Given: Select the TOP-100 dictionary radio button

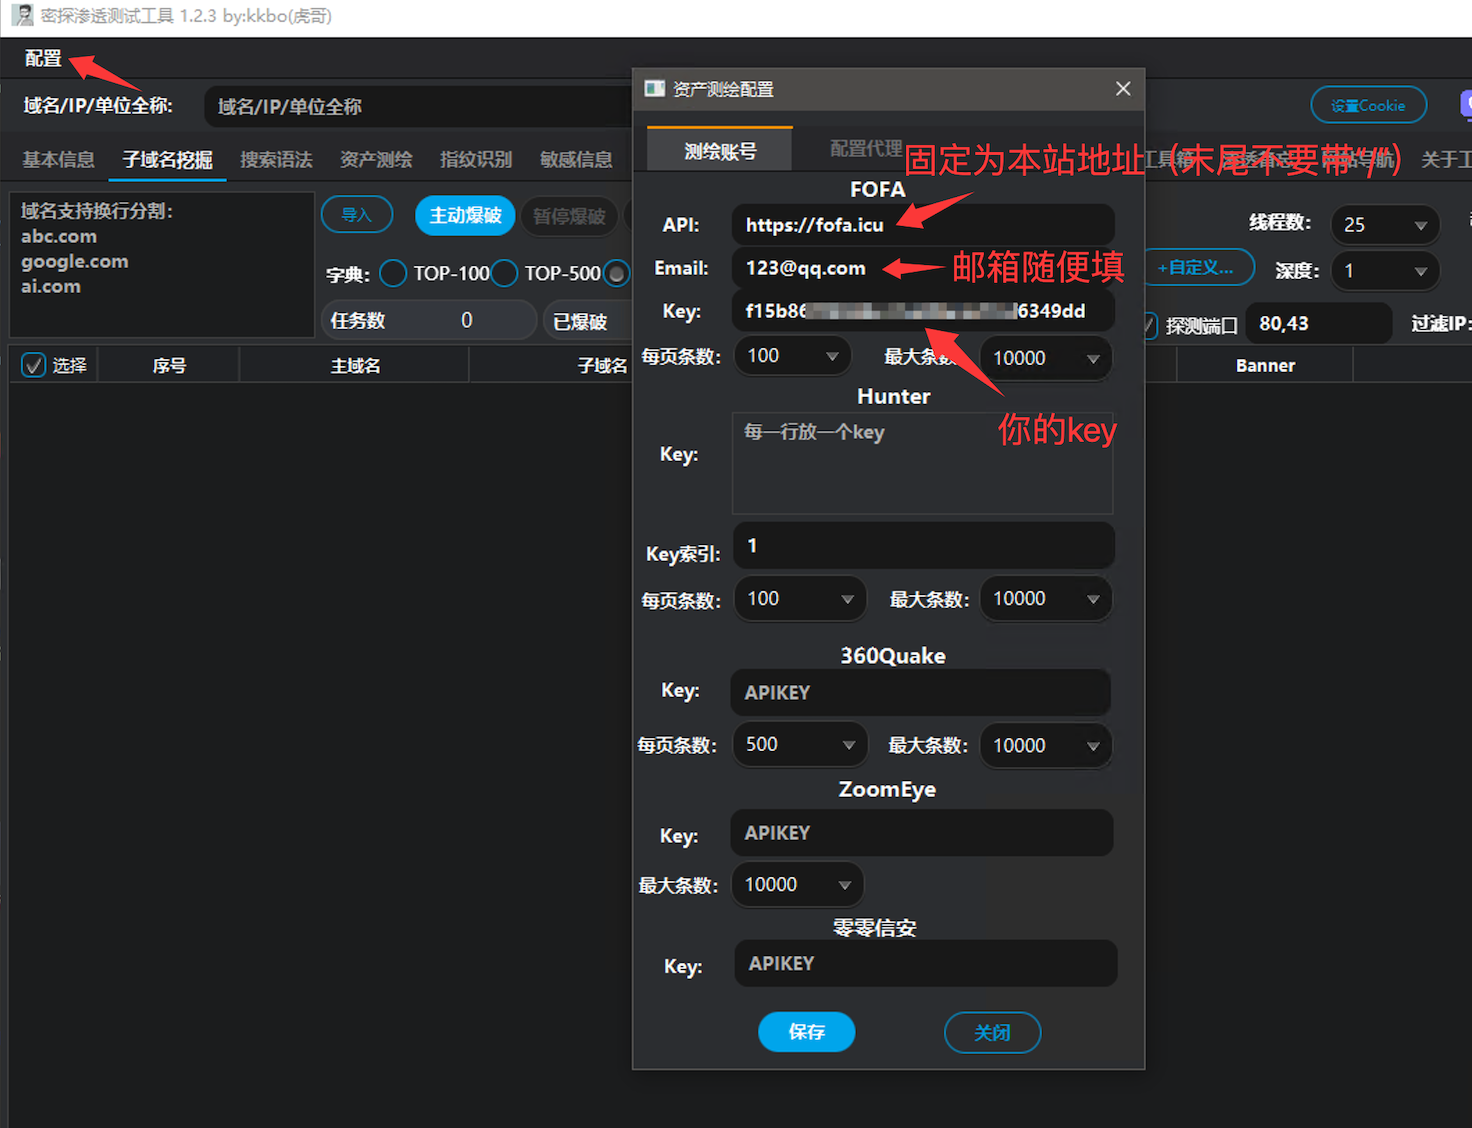Looking at the screenshot, I should point(393,273).
